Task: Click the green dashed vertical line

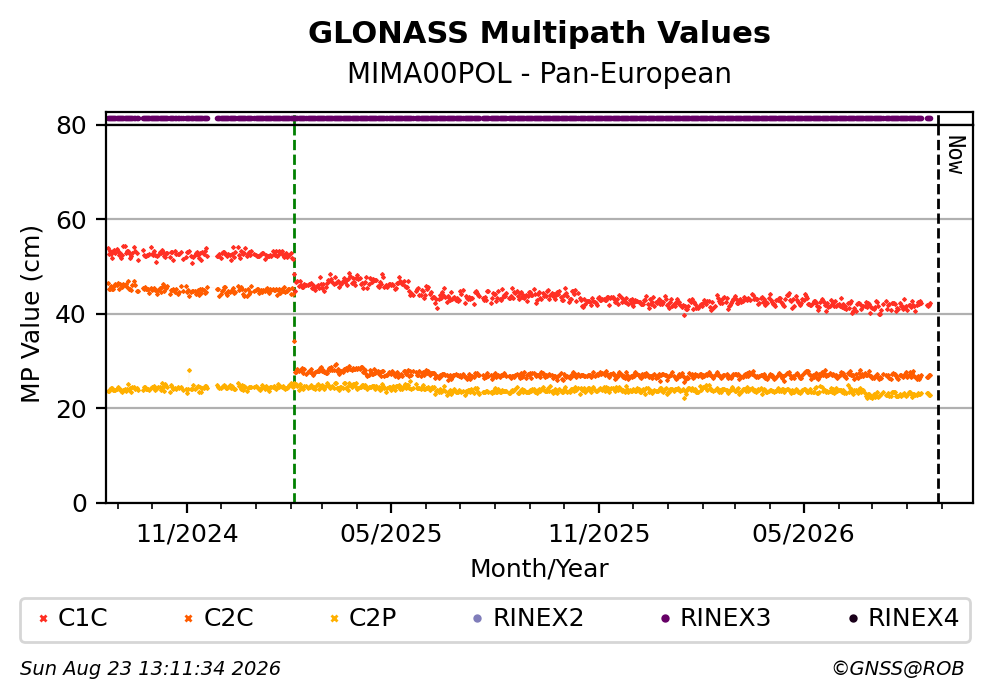Action: click(x=294, y=310)
